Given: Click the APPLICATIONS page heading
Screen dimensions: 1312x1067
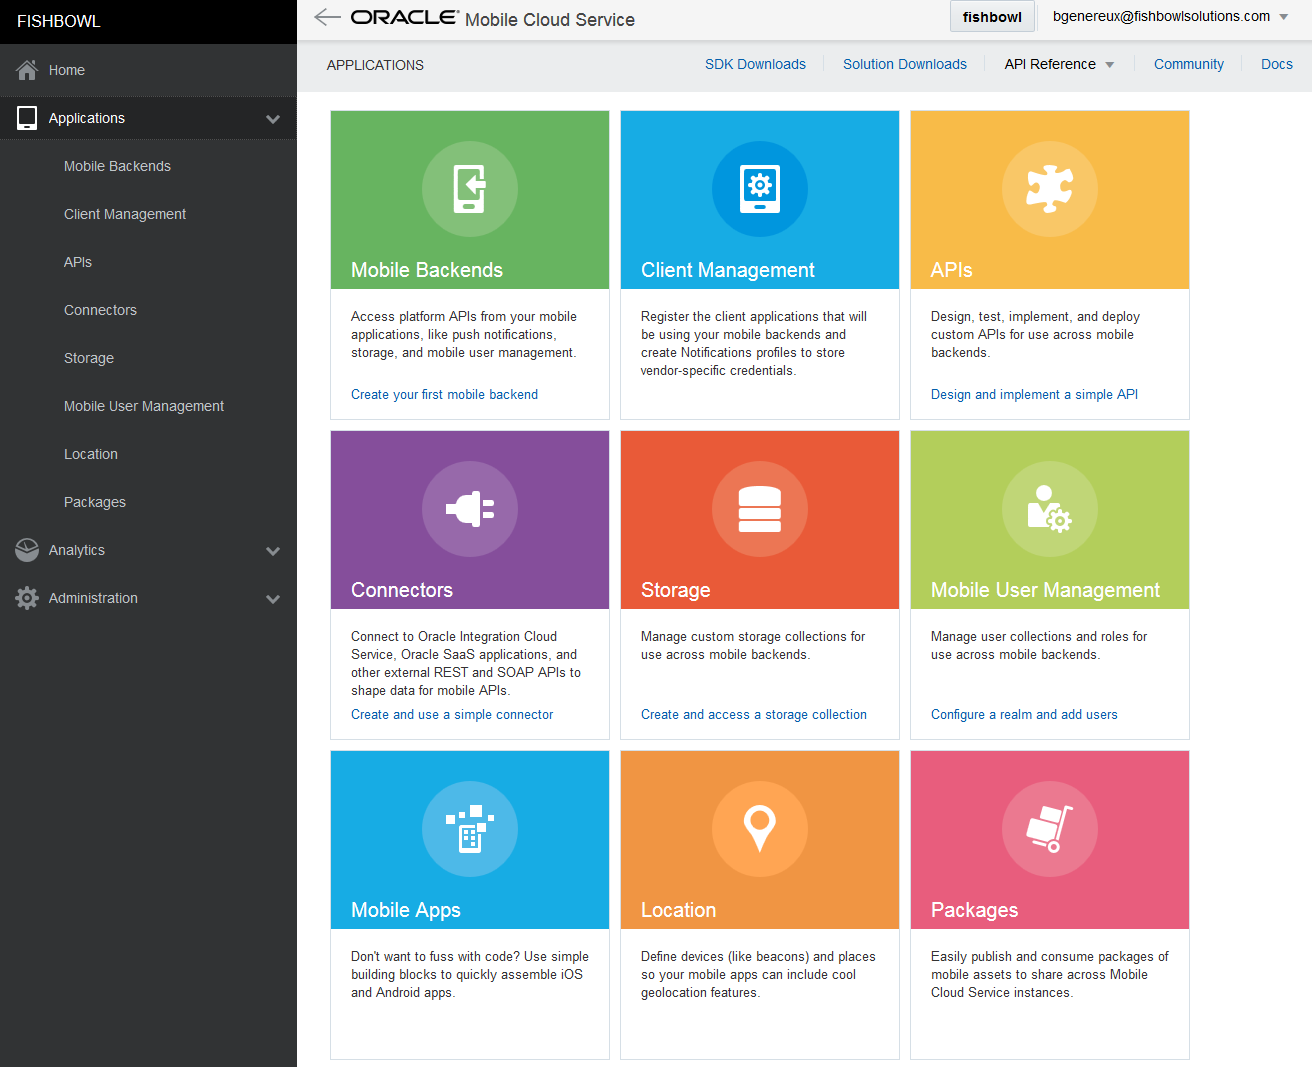Looking at the screenshot, I should coord(375,65).
